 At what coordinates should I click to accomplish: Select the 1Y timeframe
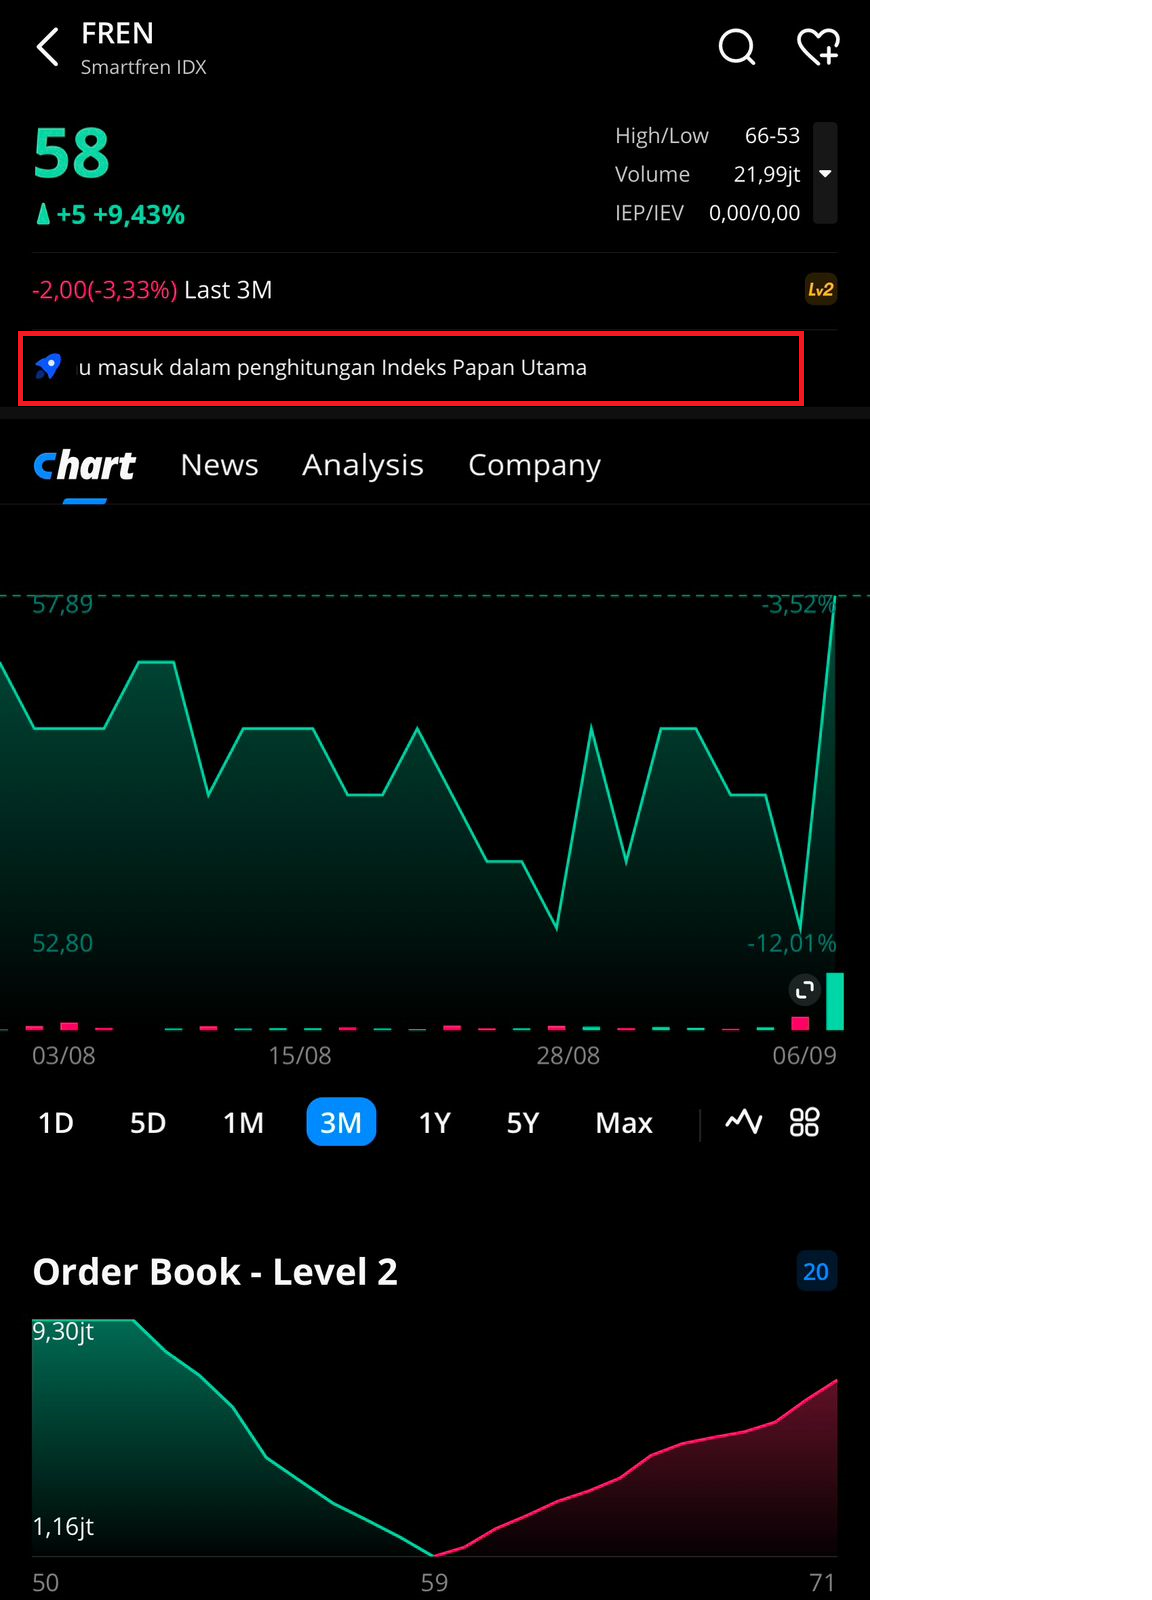435,1122
